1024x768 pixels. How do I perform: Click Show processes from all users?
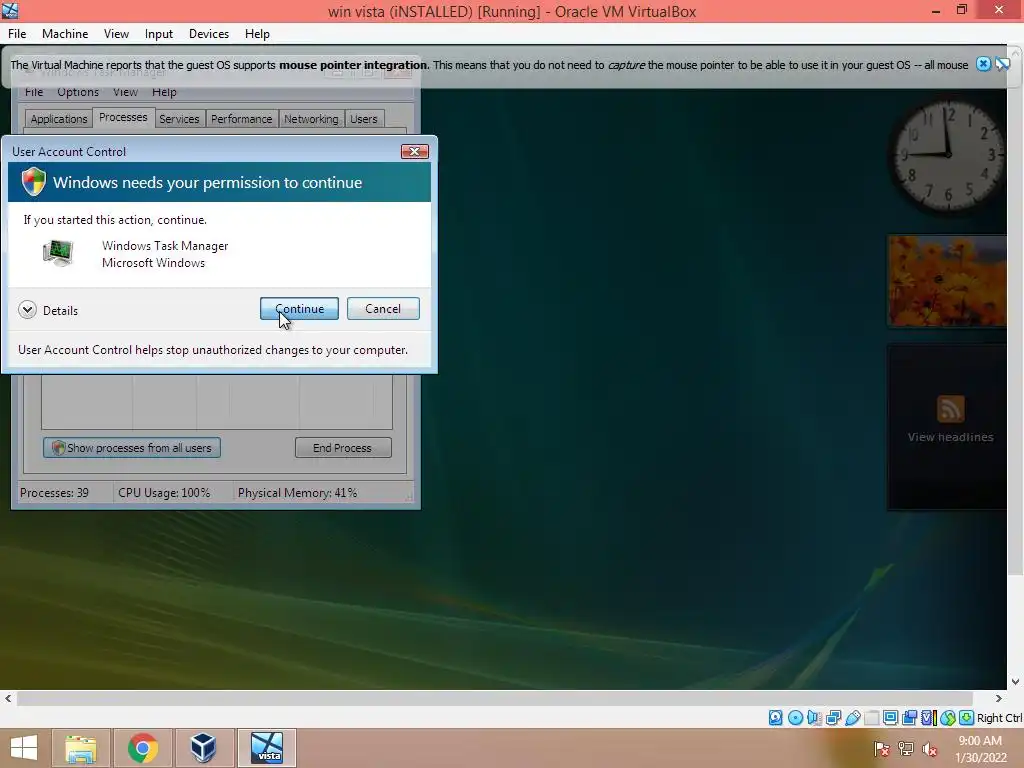pos(132,448)
